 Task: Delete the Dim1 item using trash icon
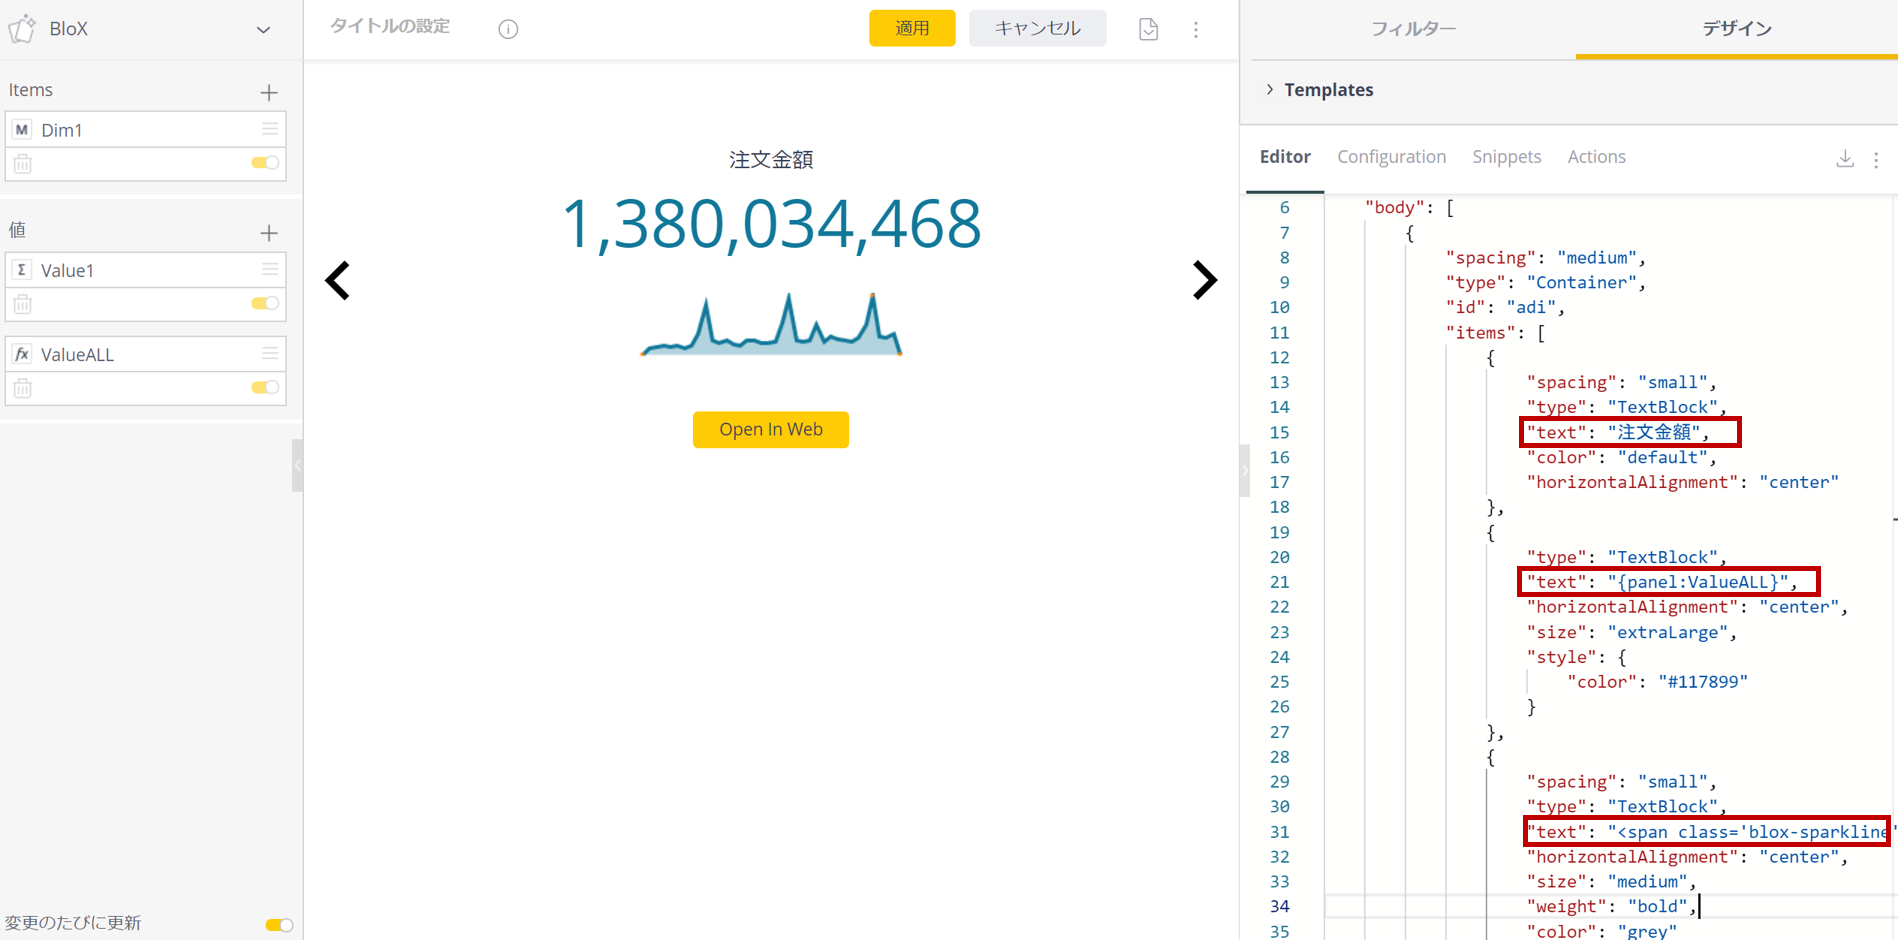coord(23,164)
